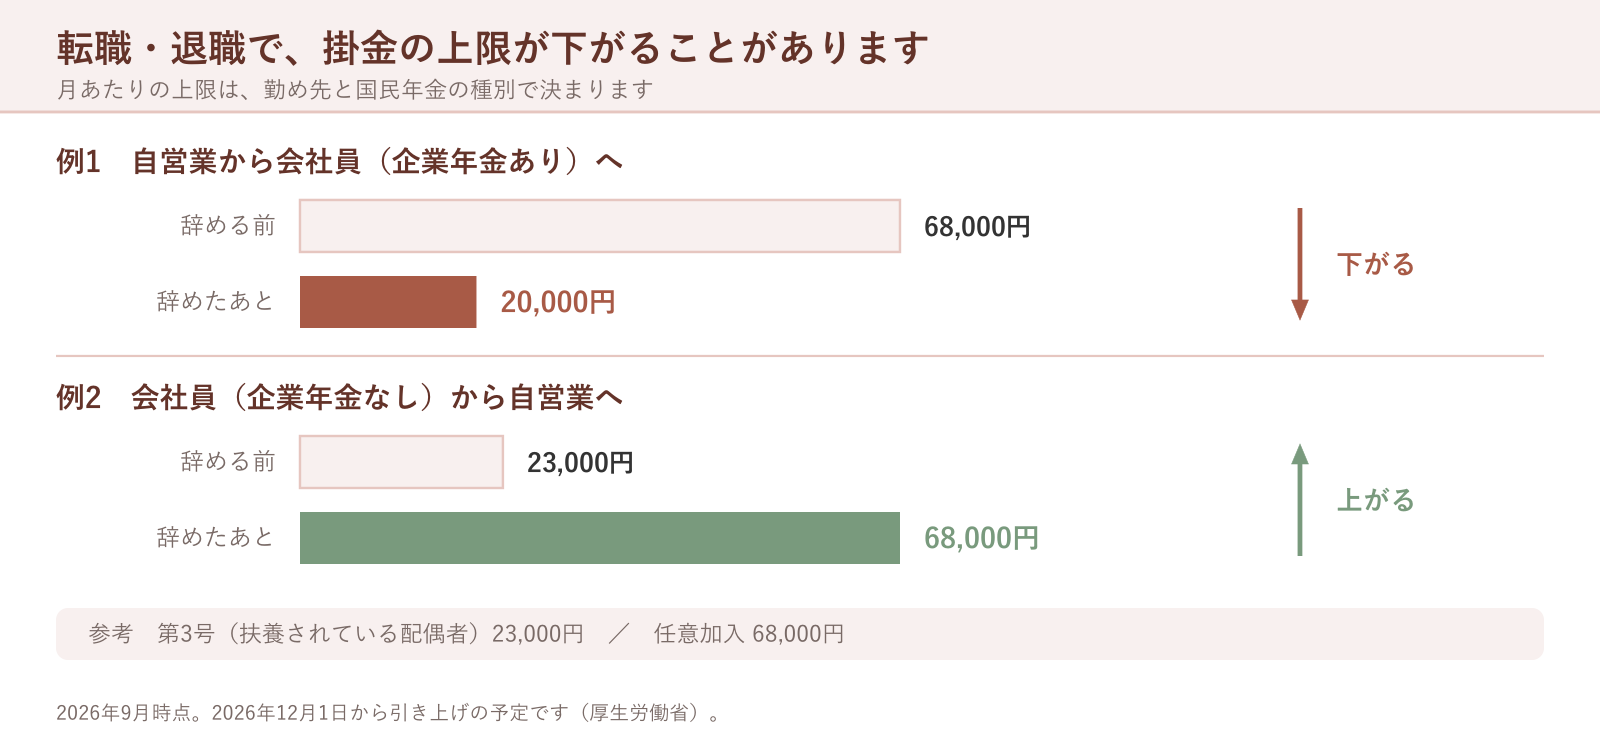The height and width of the screenshot is (744, 1600).
Task: Click the green upward arrow icon
Action: (x=1300, y=500)
